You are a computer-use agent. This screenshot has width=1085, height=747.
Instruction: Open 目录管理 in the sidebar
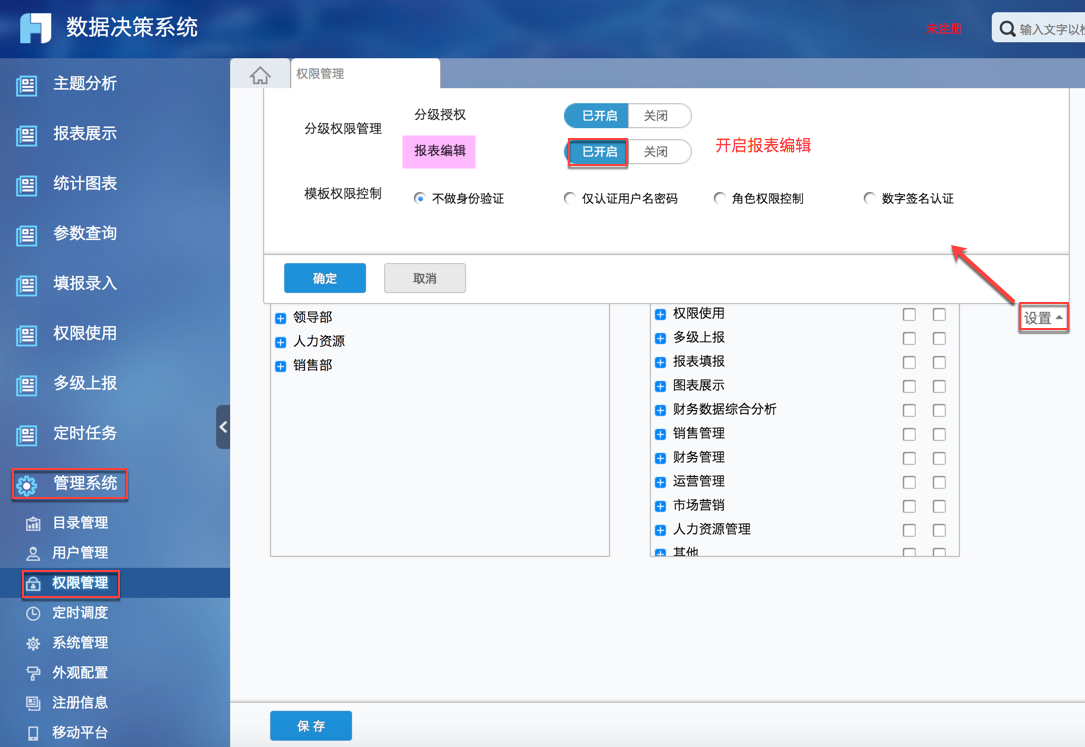[x=80, y=523]
